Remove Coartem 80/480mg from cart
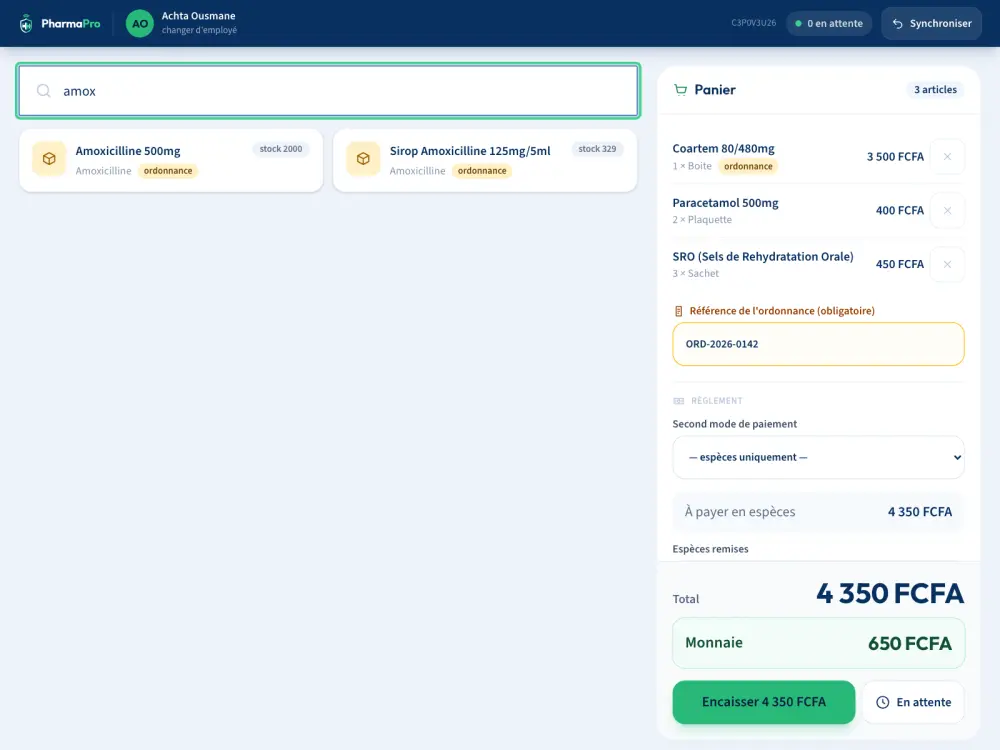The height and width of the screenshot is (750, 1000). (947, 156)
